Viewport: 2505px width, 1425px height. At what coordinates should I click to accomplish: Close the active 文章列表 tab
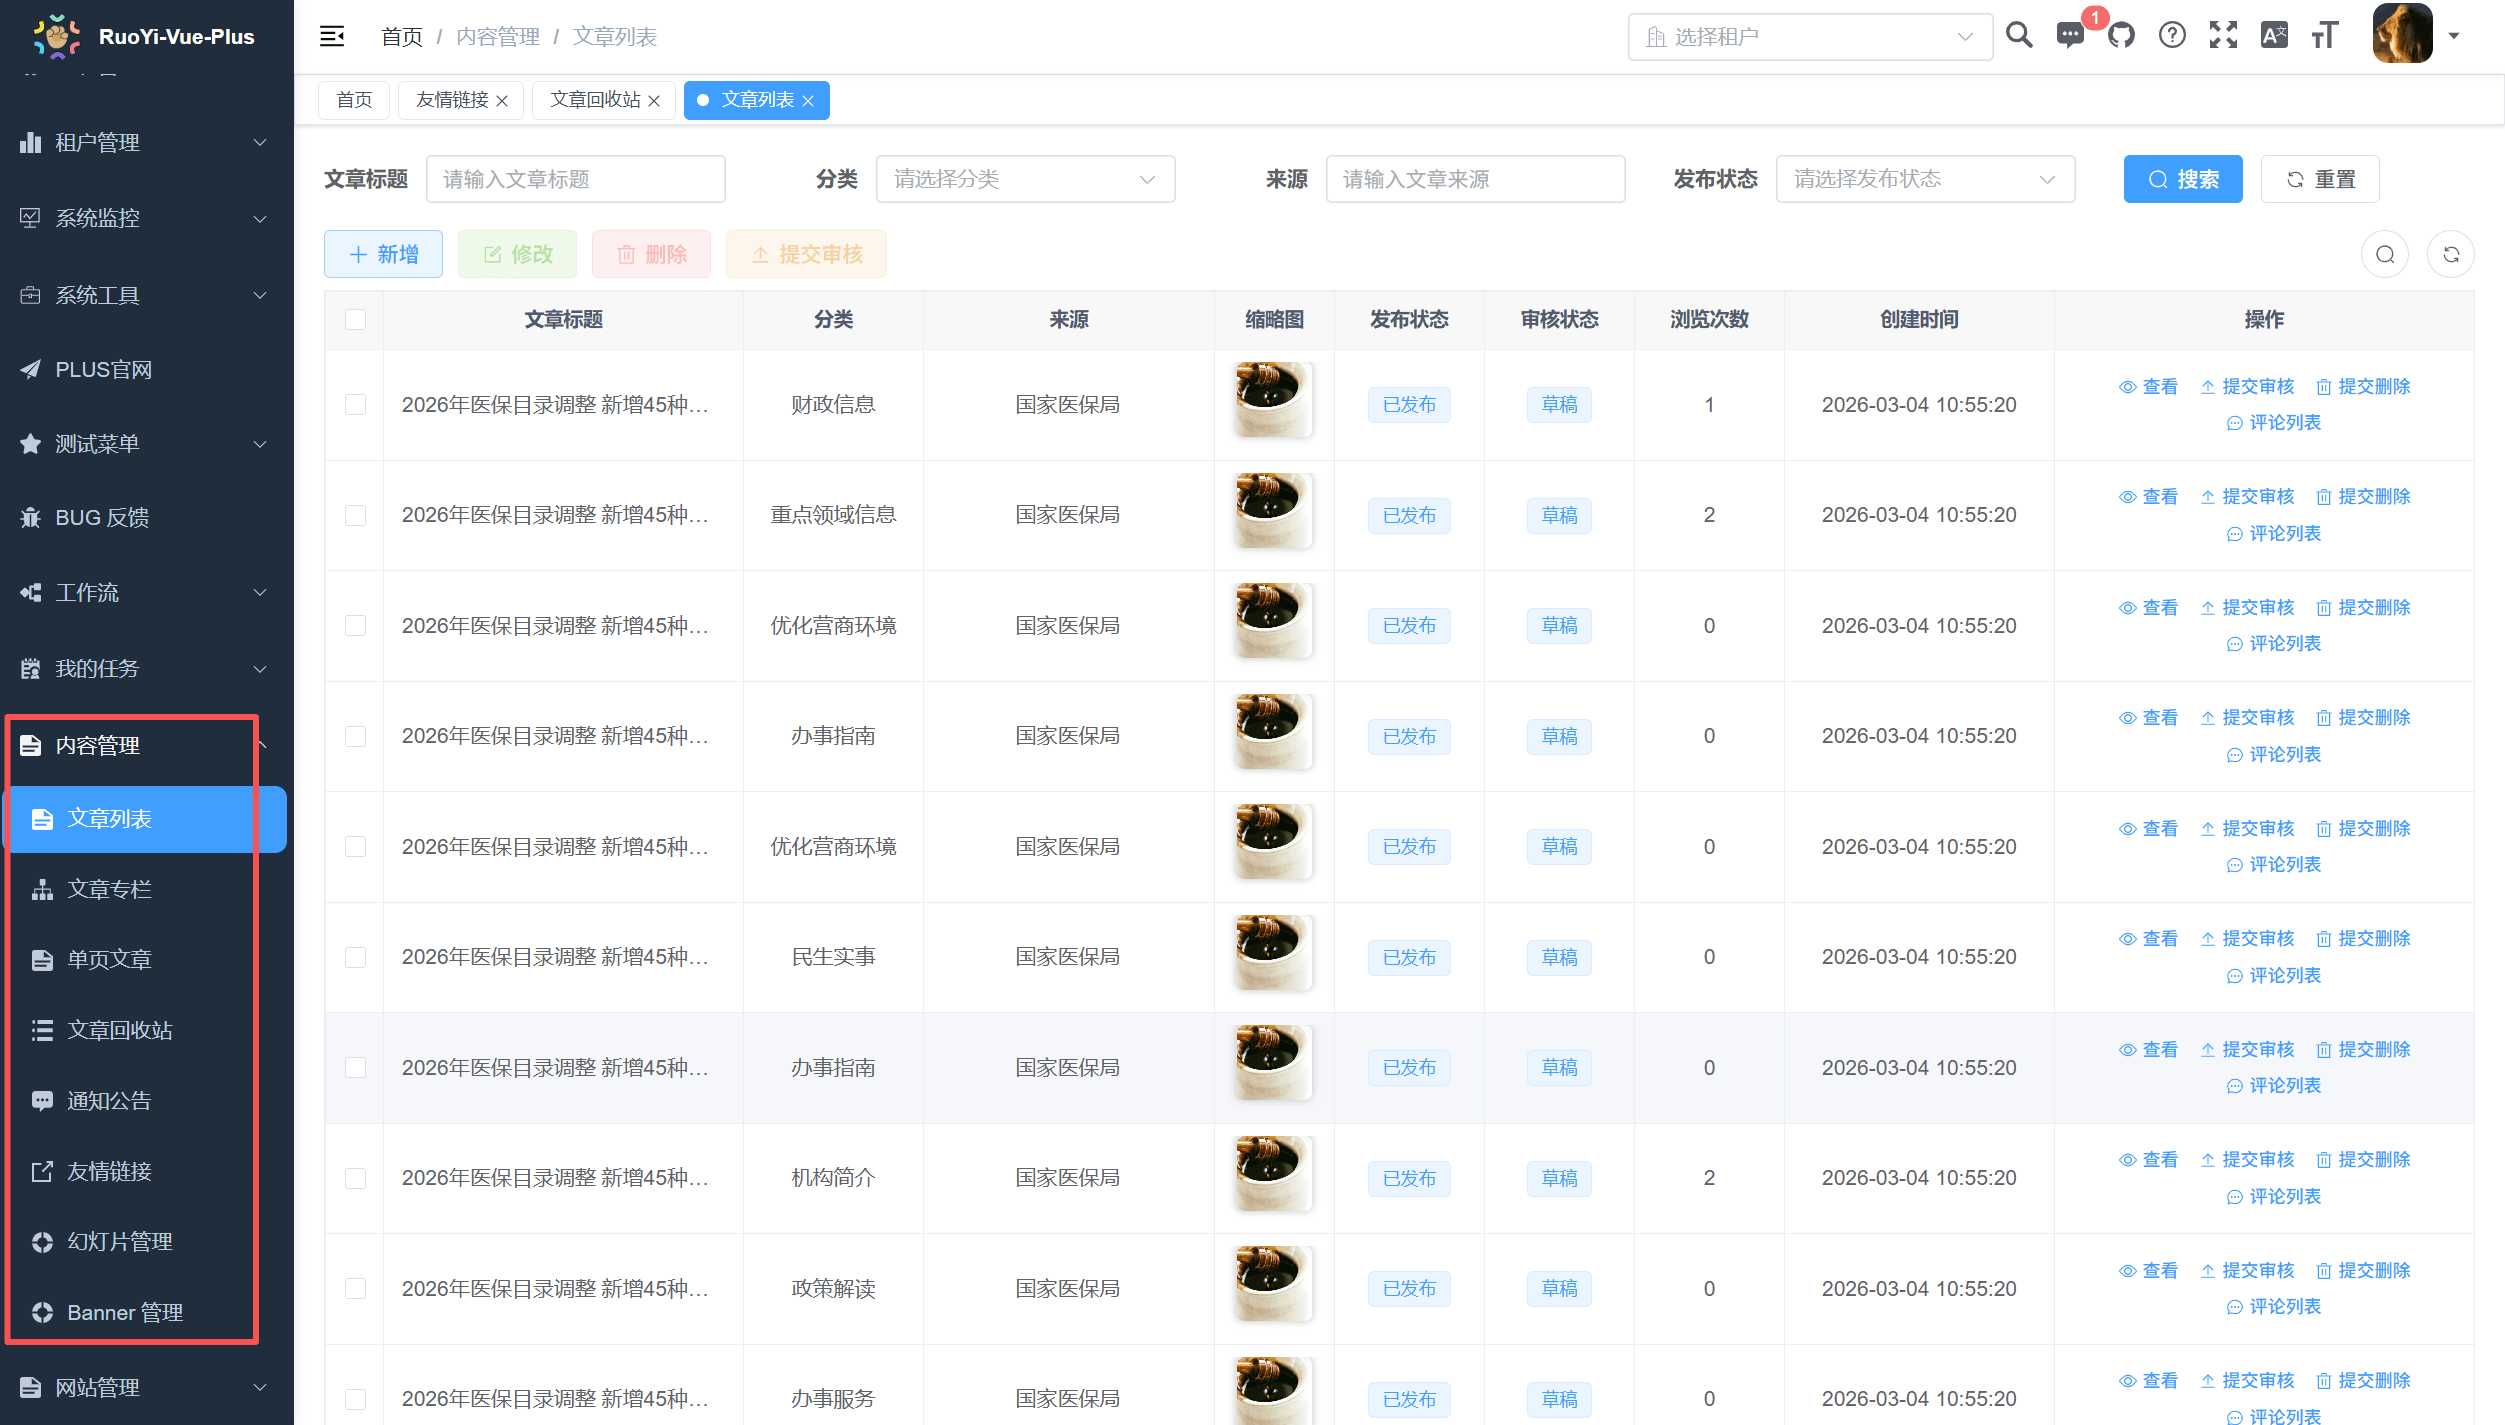[x=808, y=101]
